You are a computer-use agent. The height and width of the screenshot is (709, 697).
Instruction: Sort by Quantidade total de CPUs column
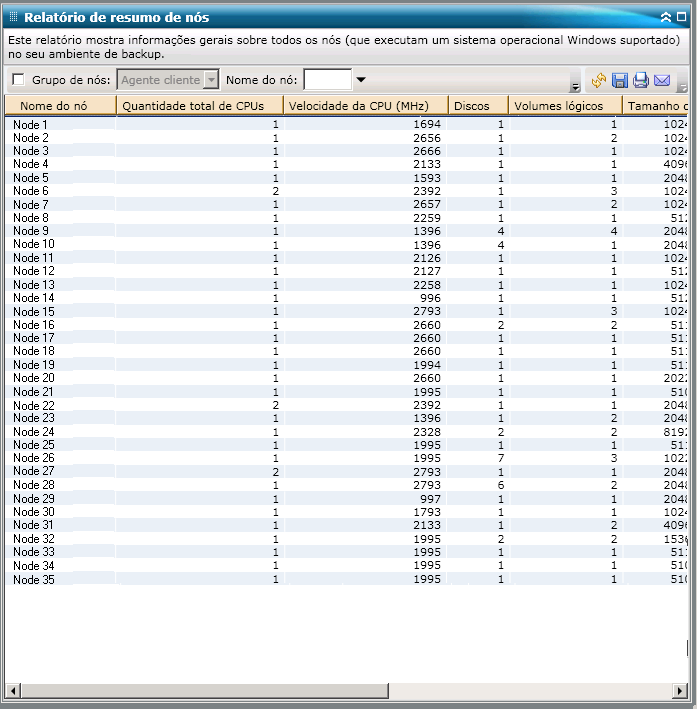click(199, 106)
